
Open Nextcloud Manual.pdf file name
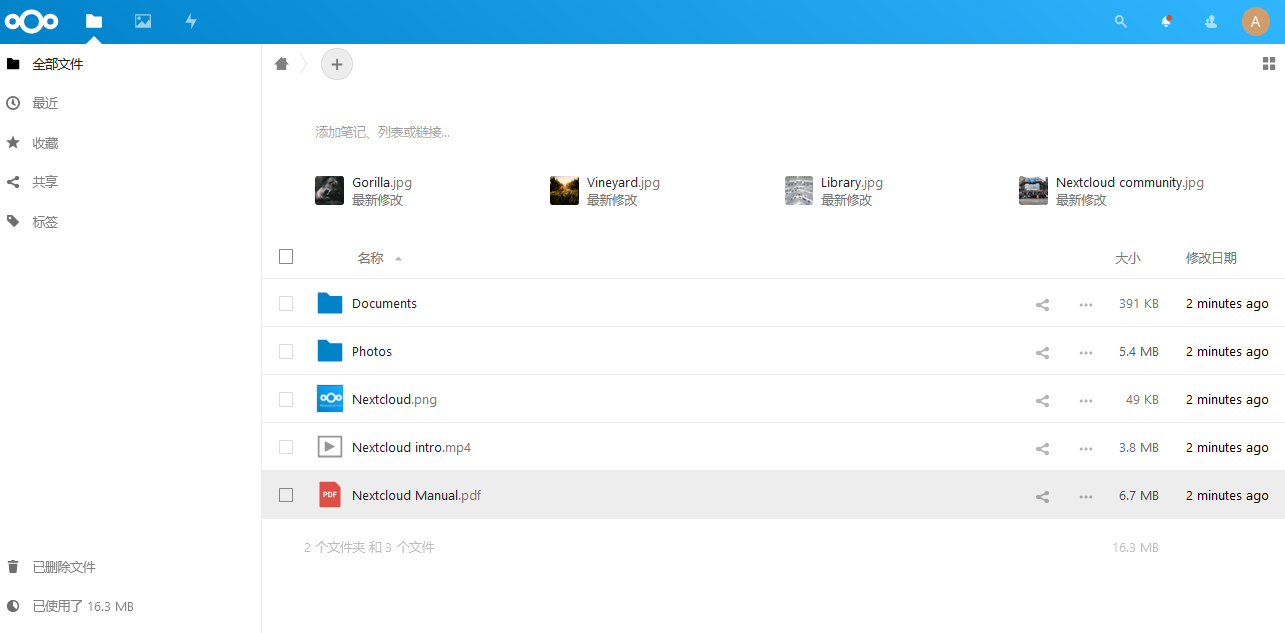pyautogui.click(x=416, y=495)
